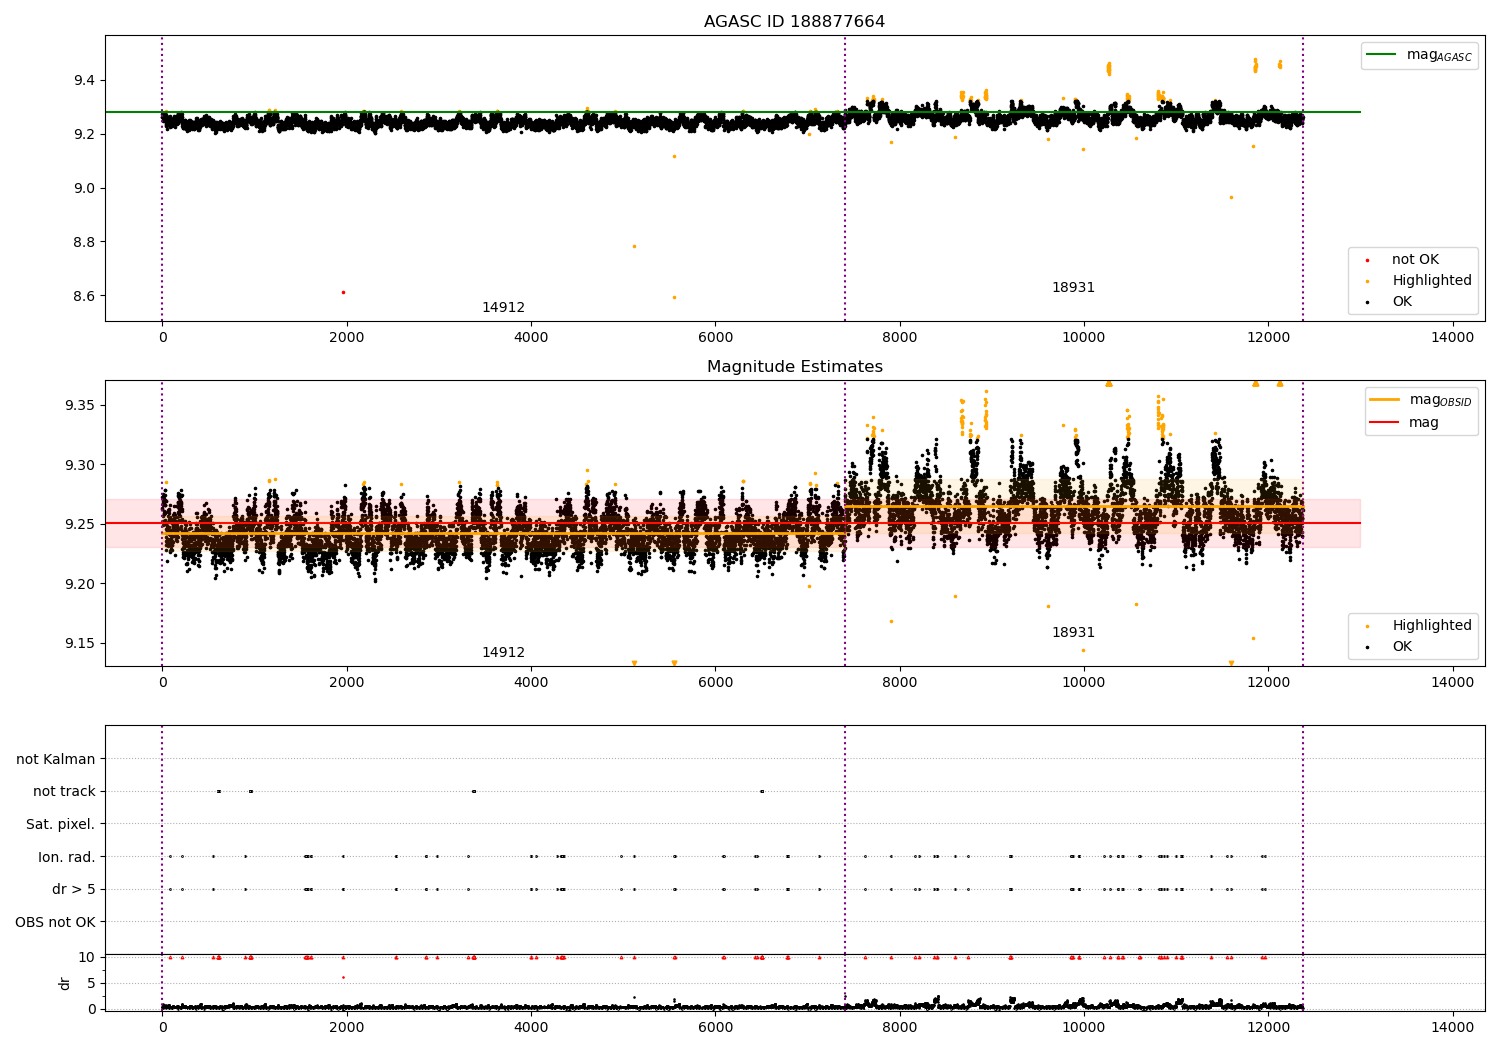Click the 'OBS not OK' row label

coord(55,922)
